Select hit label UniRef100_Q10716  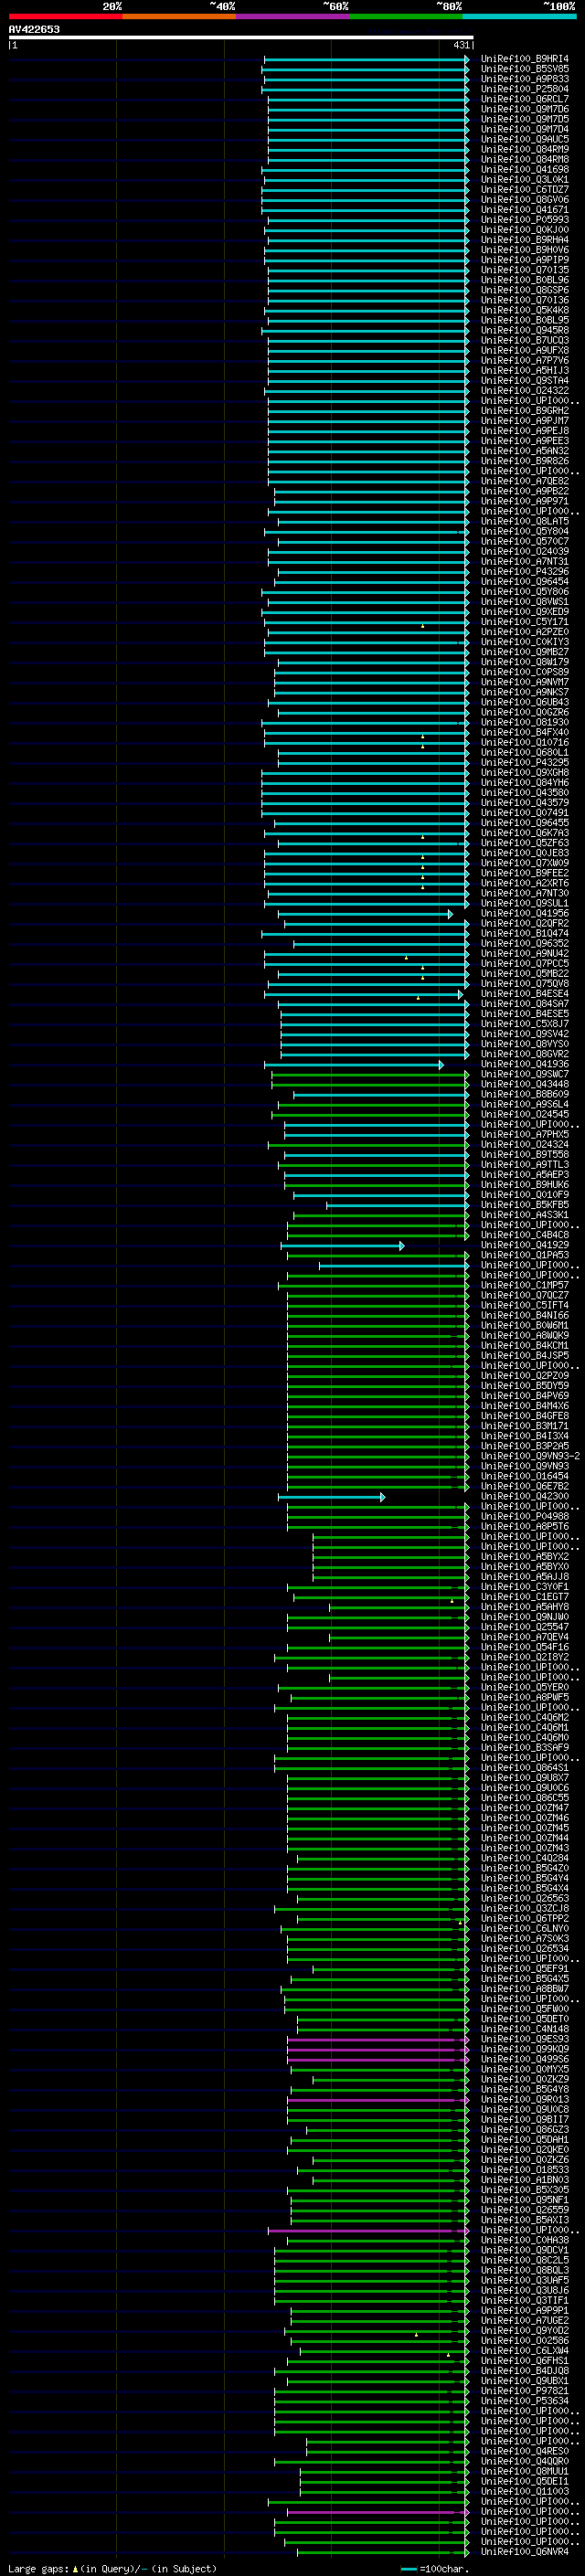pyautogui.click(x=524, y=743)
